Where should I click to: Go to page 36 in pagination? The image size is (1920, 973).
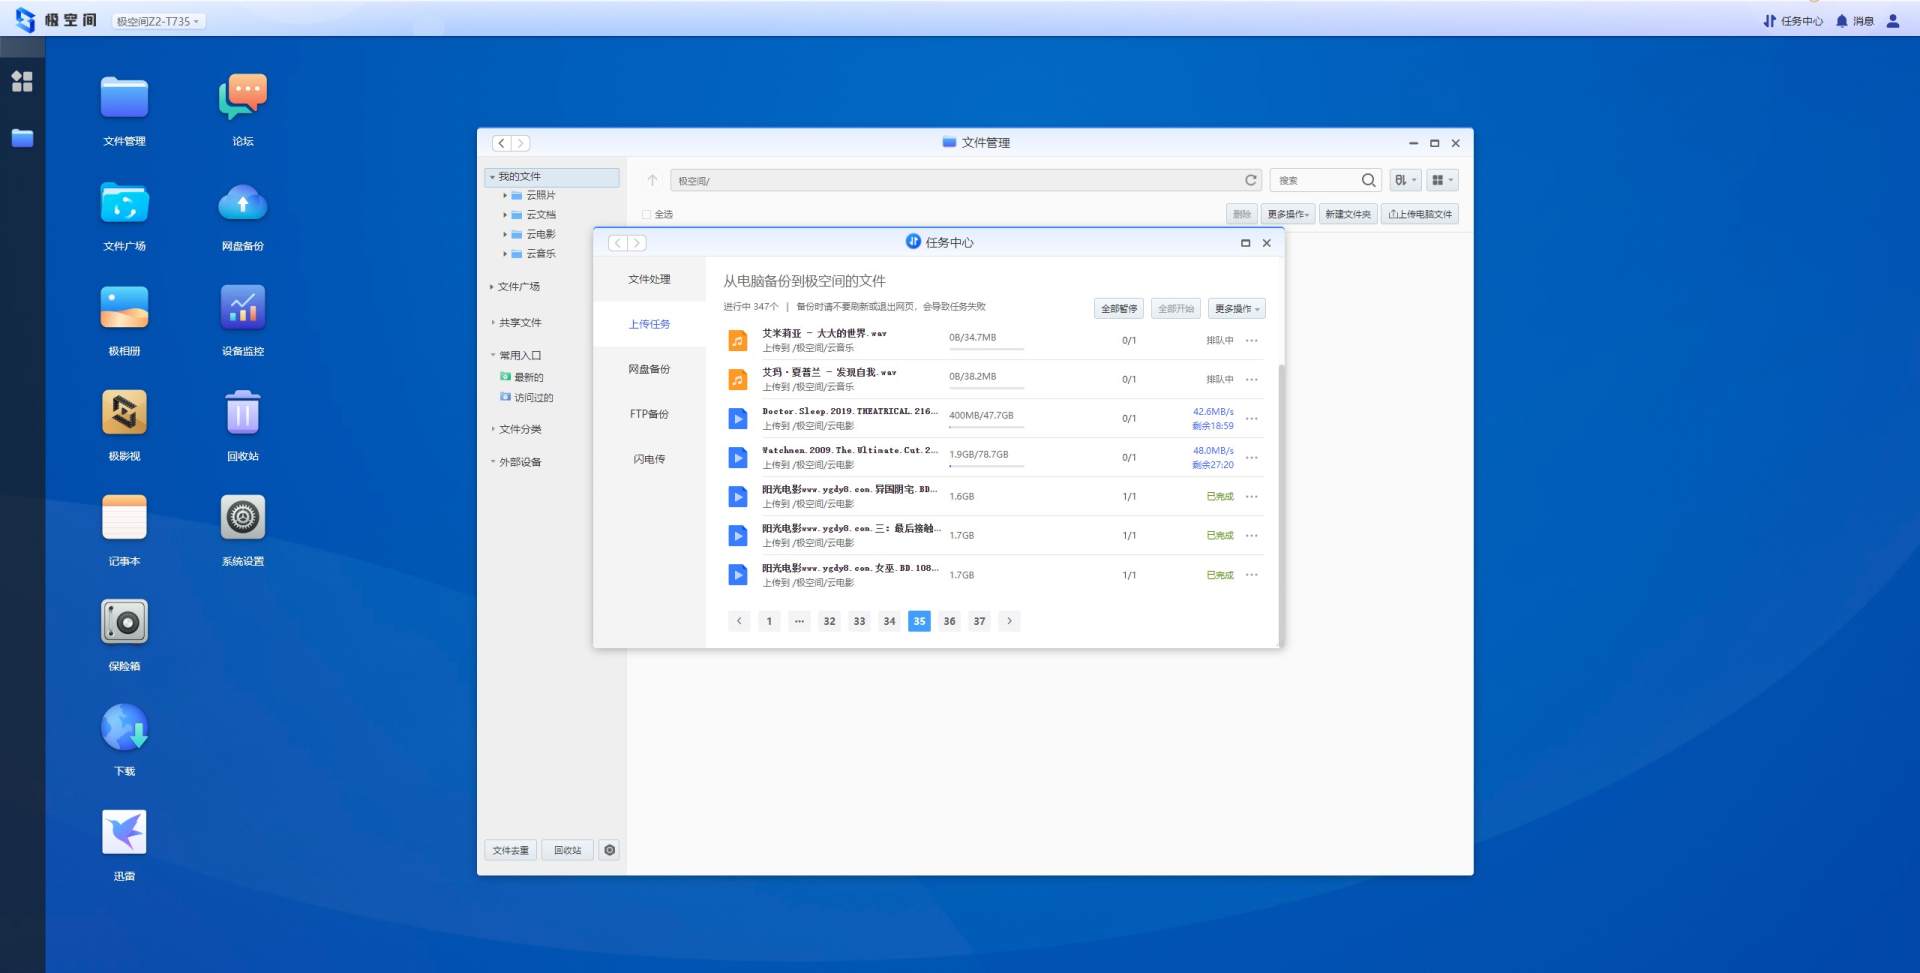point(949,621)
